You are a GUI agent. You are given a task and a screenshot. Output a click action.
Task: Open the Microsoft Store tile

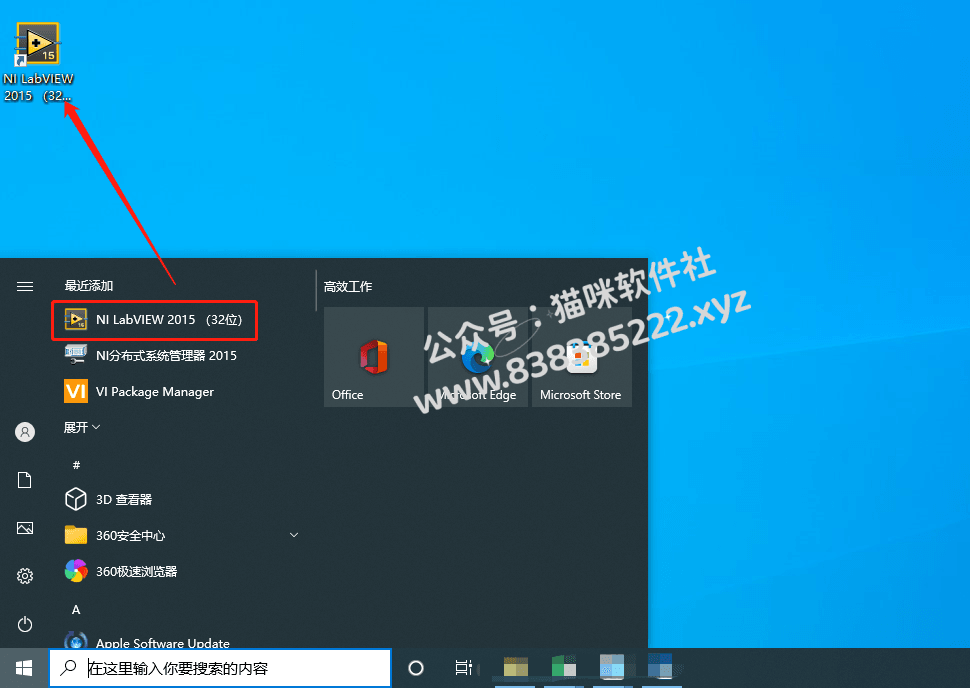coord(582,357)
